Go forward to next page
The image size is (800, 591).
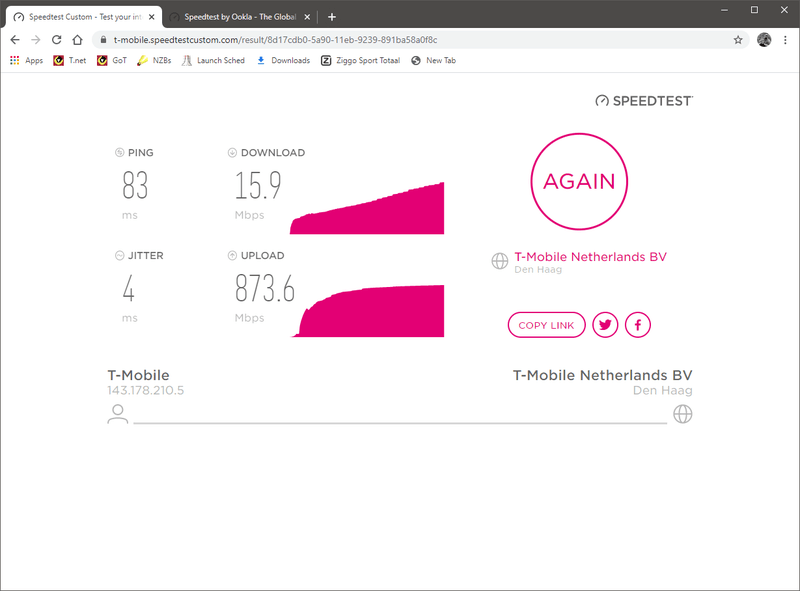click(36, 40)
